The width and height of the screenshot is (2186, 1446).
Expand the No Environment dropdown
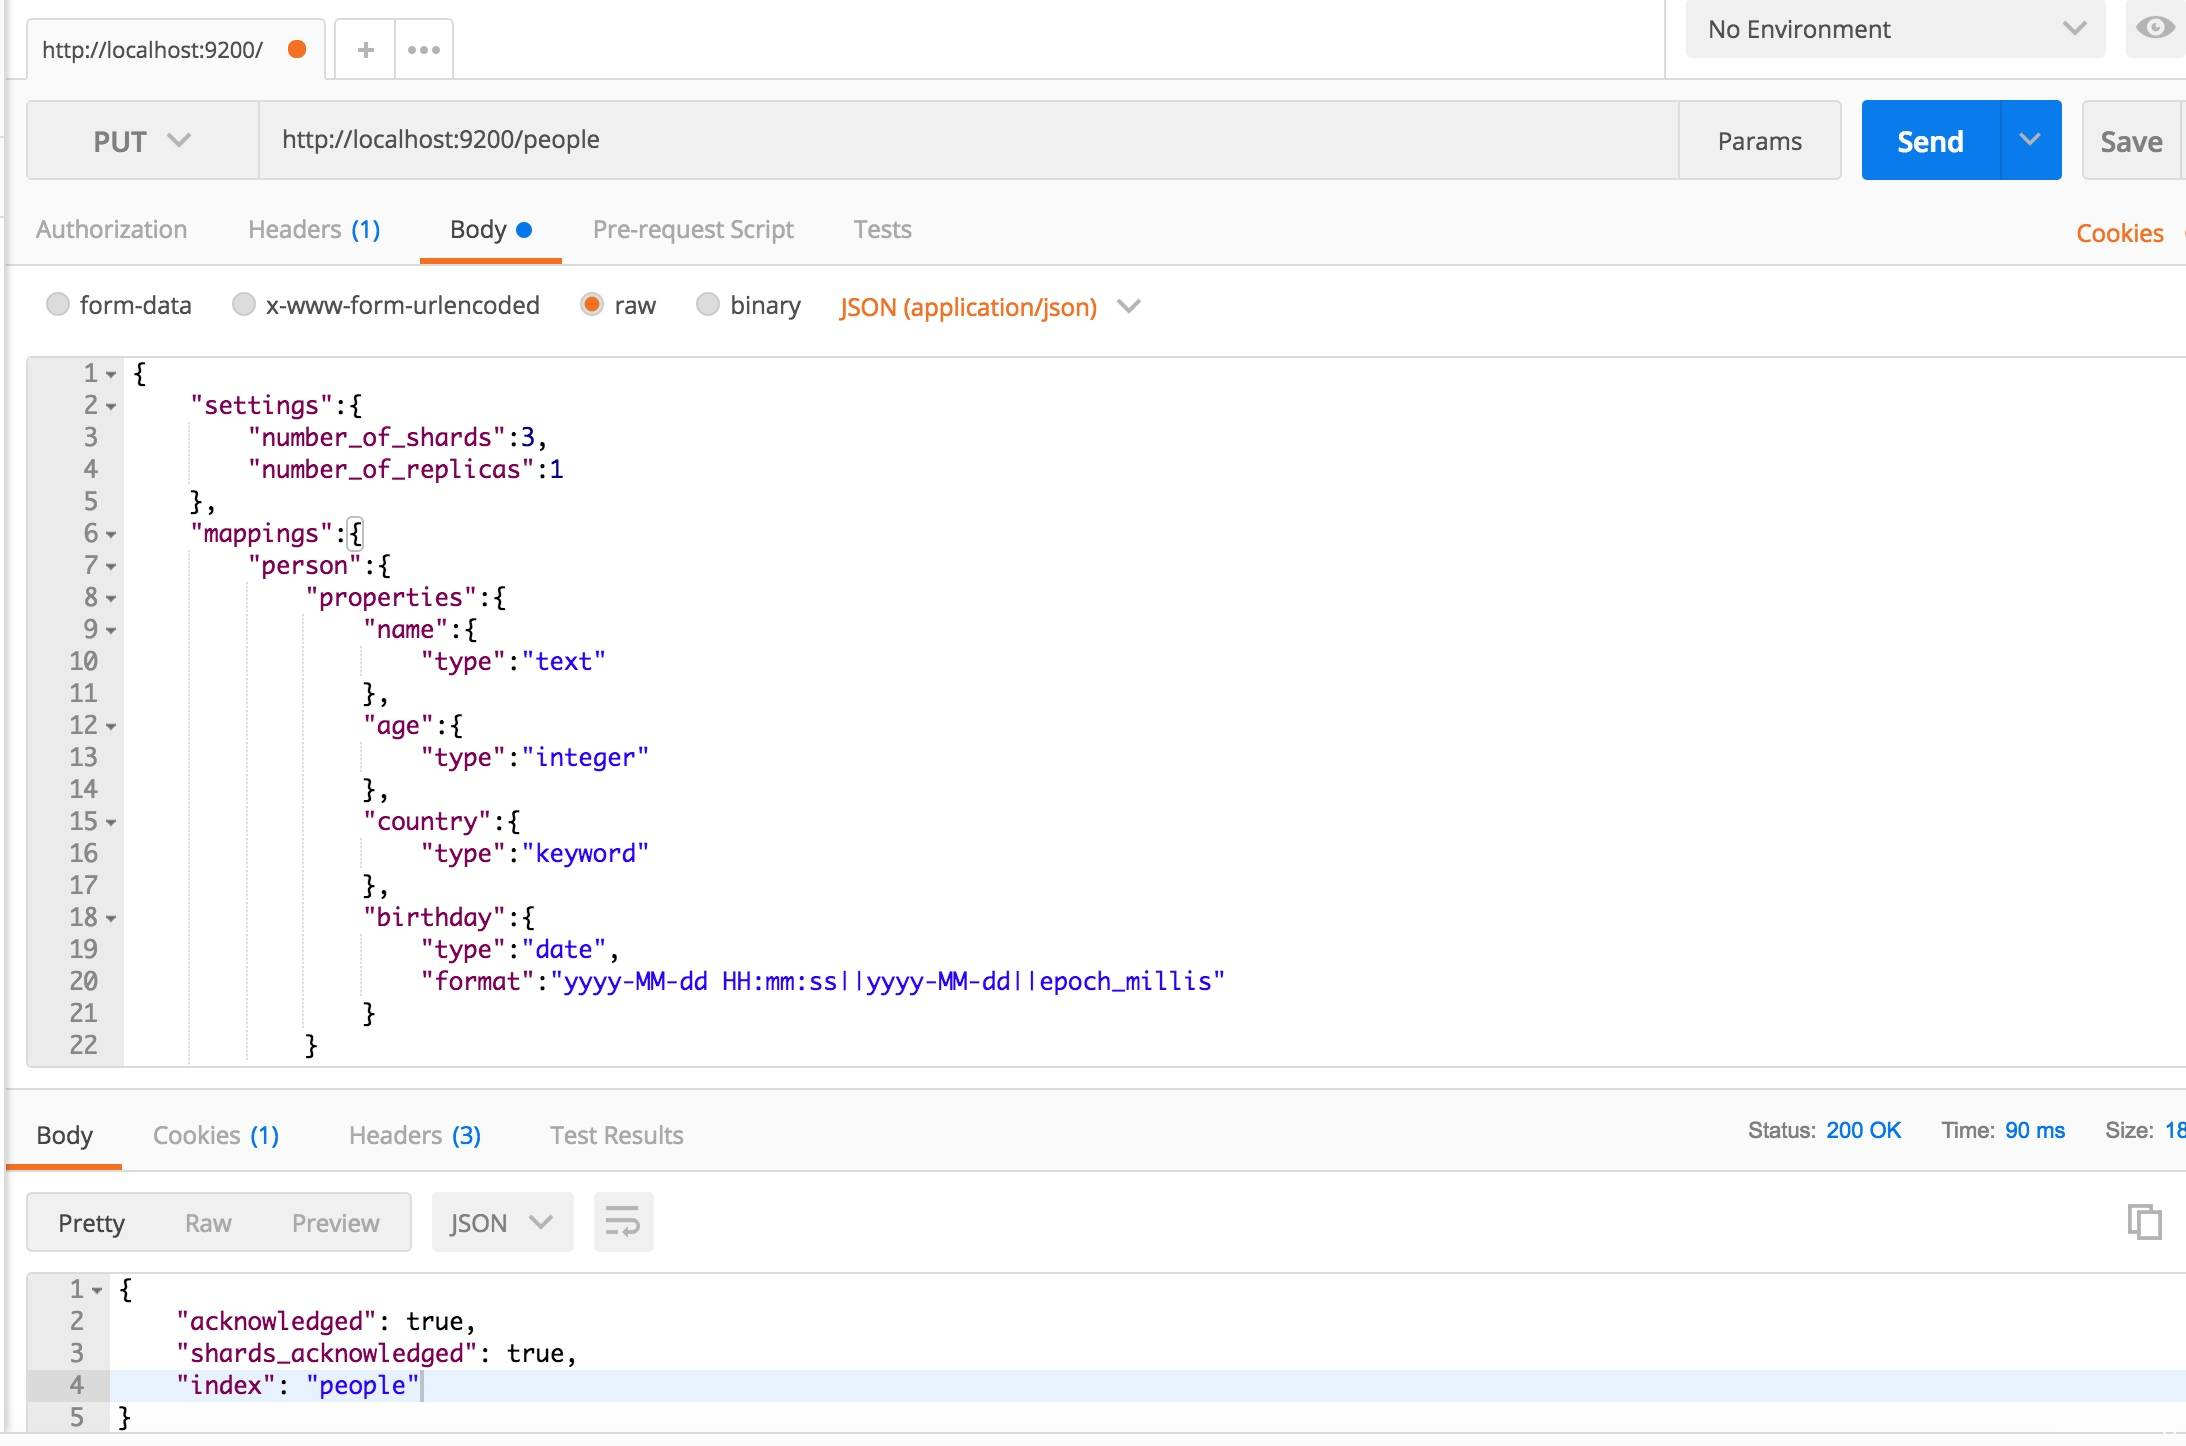(x=1894, y=29)
